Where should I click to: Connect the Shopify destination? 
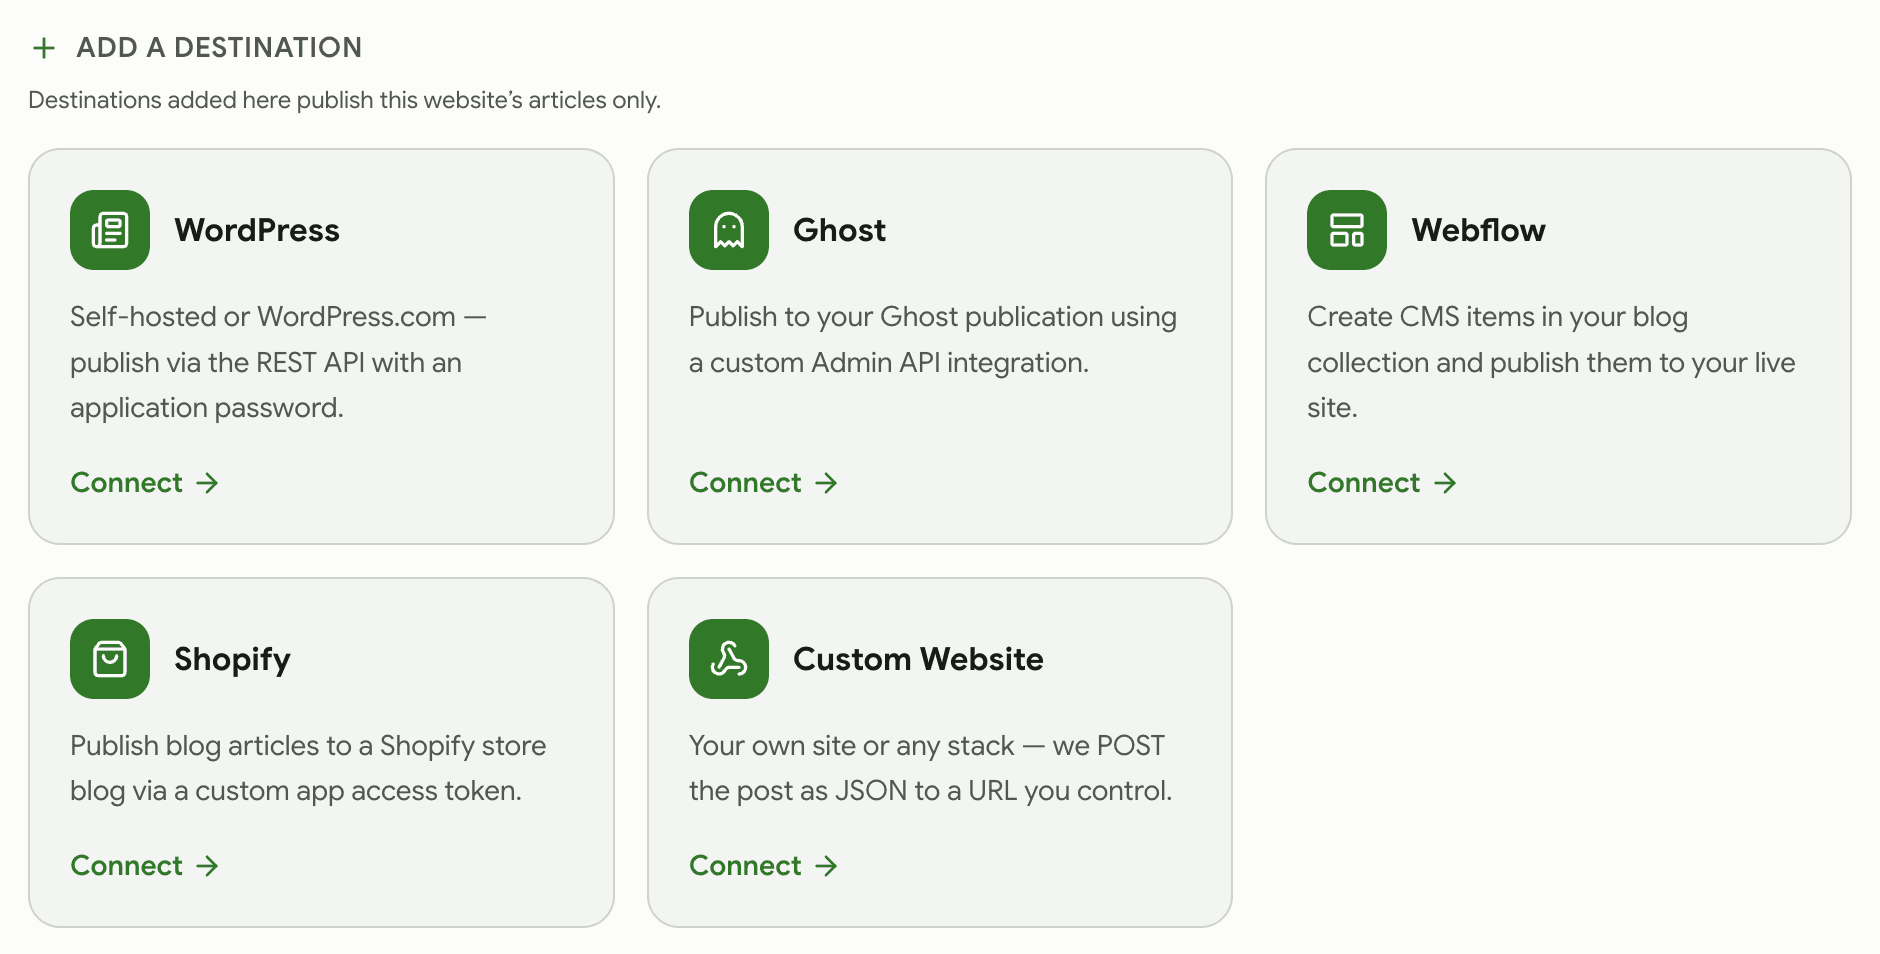[145, 866]
